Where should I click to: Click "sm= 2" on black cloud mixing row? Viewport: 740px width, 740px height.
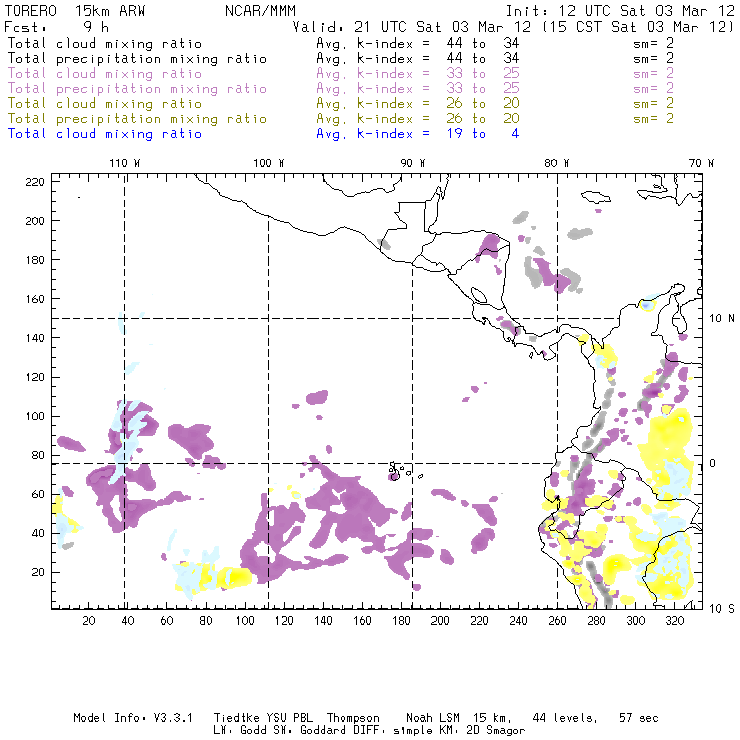pos(653,43)
